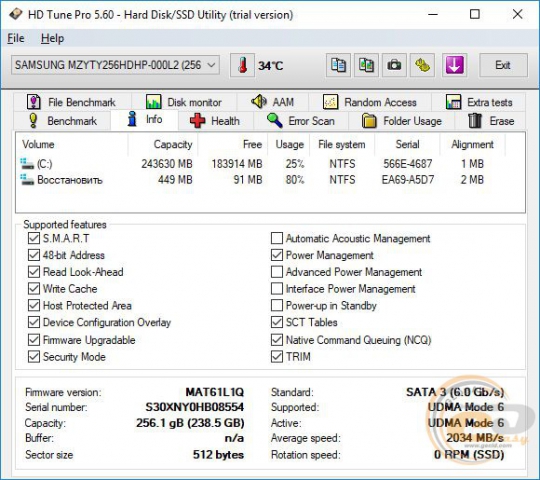Toggle the Host Protected Area checkbox
540x480 pixels.
[x=34, y=305]
